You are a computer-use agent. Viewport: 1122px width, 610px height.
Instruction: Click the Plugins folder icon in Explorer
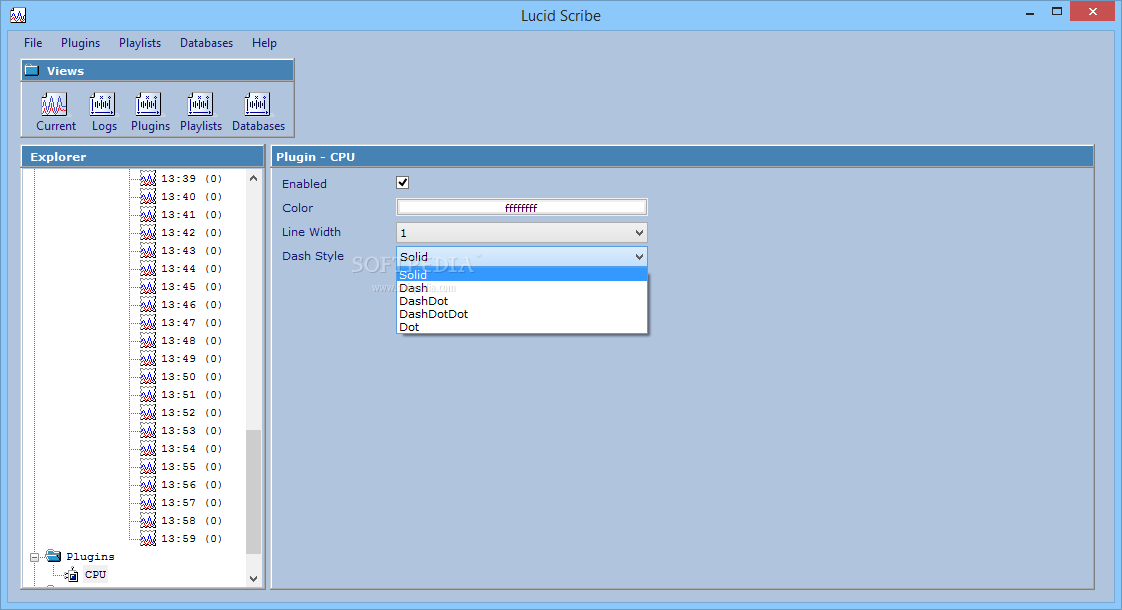point(53,556)
